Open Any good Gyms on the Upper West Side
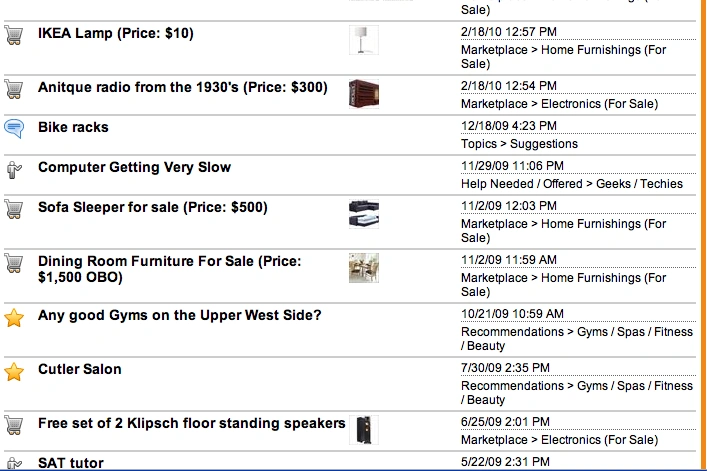Image resolution: width=707 pixels, height=471 pixels. 179,315
